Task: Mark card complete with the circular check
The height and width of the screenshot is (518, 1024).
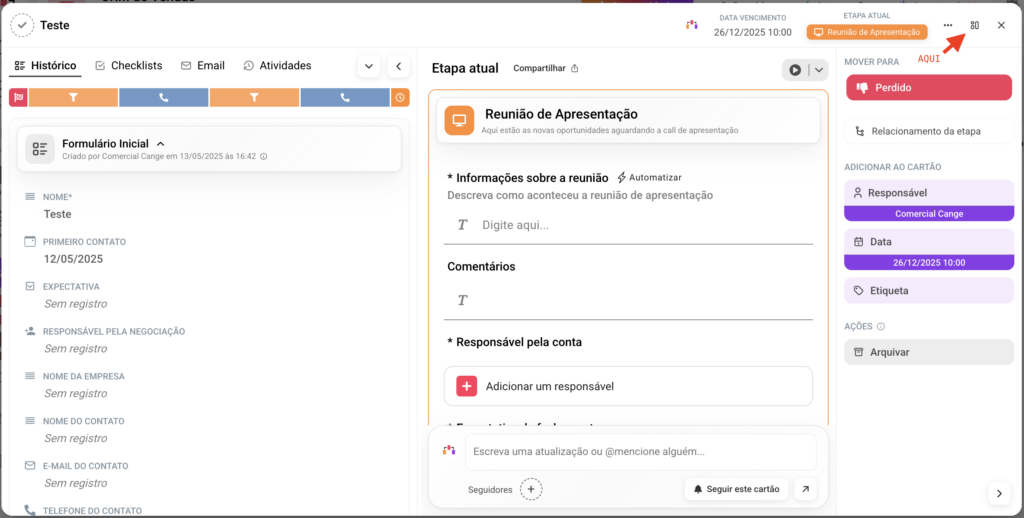Action: click(x=22, y=25)
